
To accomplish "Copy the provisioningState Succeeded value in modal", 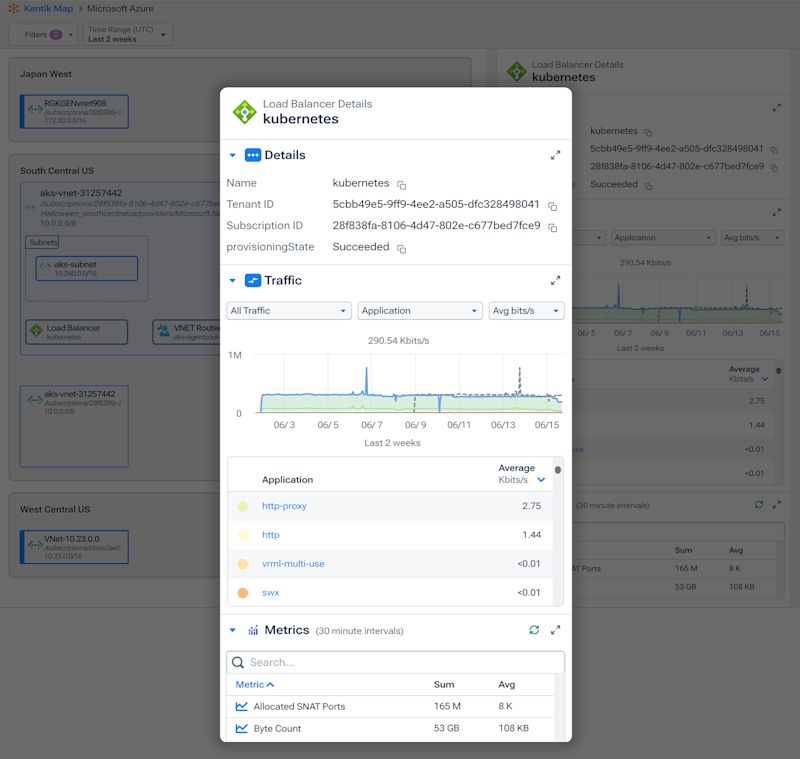I will [402, 248].
